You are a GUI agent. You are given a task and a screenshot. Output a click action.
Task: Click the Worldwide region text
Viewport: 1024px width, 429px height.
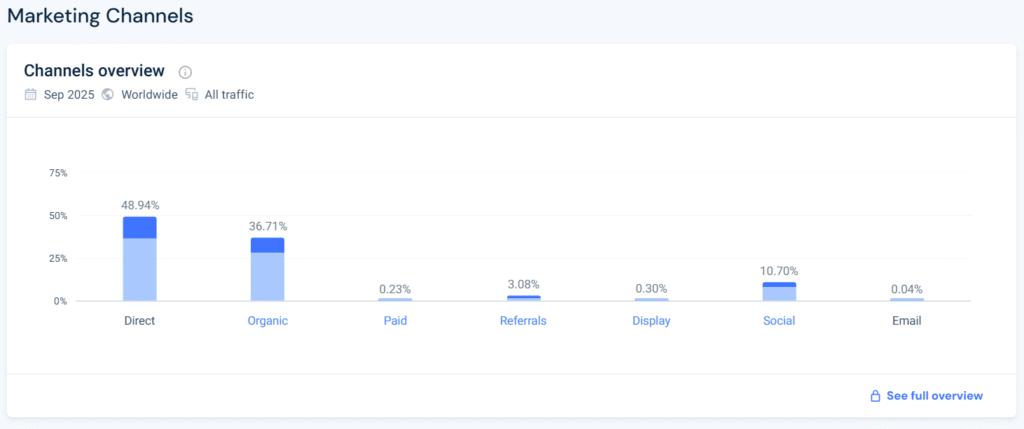(149, 95)
